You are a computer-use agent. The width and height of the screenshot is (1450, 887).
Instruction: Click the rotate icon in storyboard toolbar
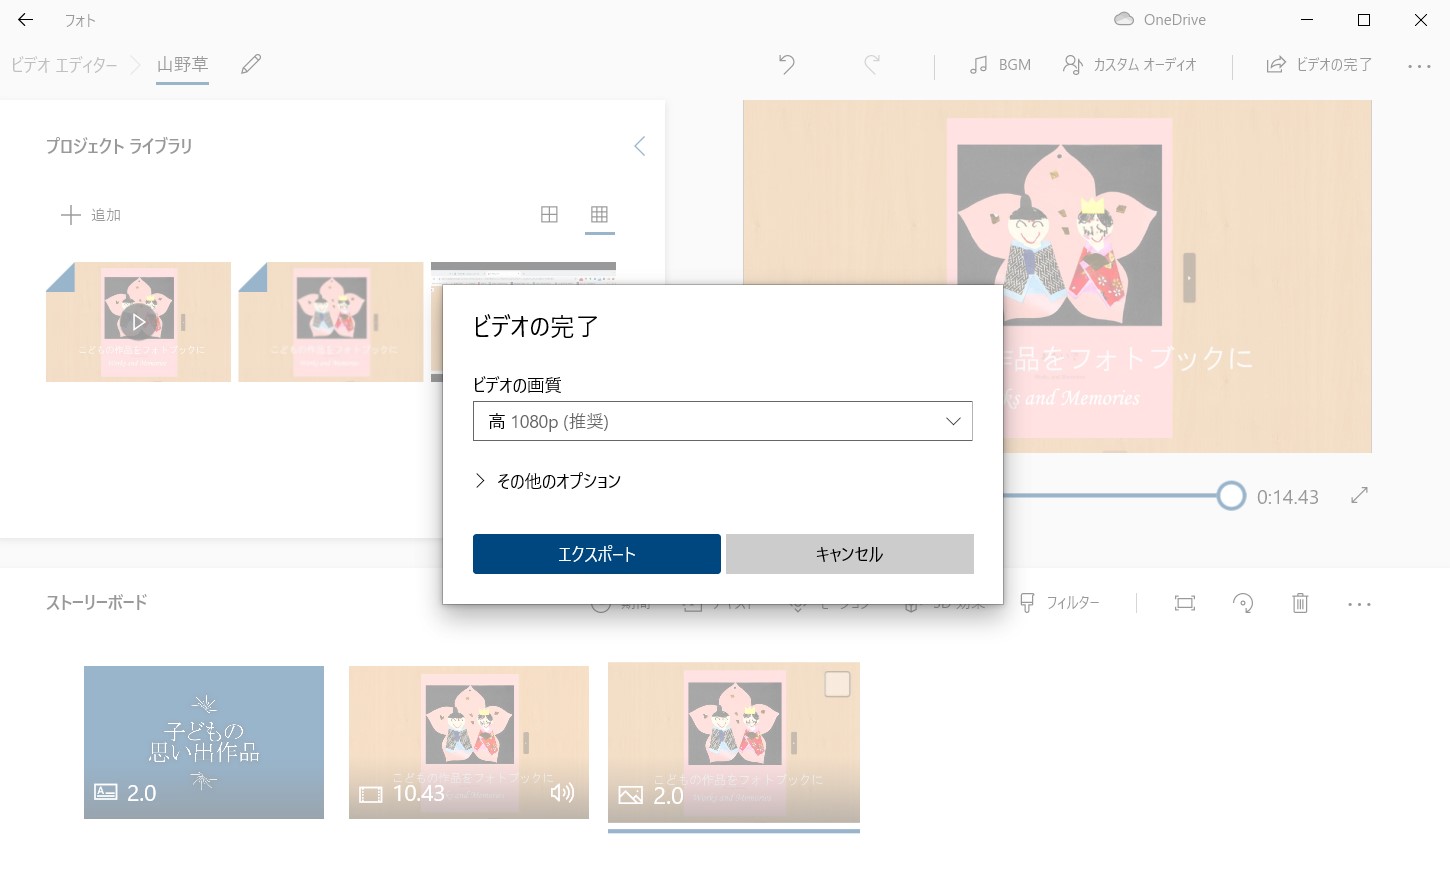pos(1243,603)
